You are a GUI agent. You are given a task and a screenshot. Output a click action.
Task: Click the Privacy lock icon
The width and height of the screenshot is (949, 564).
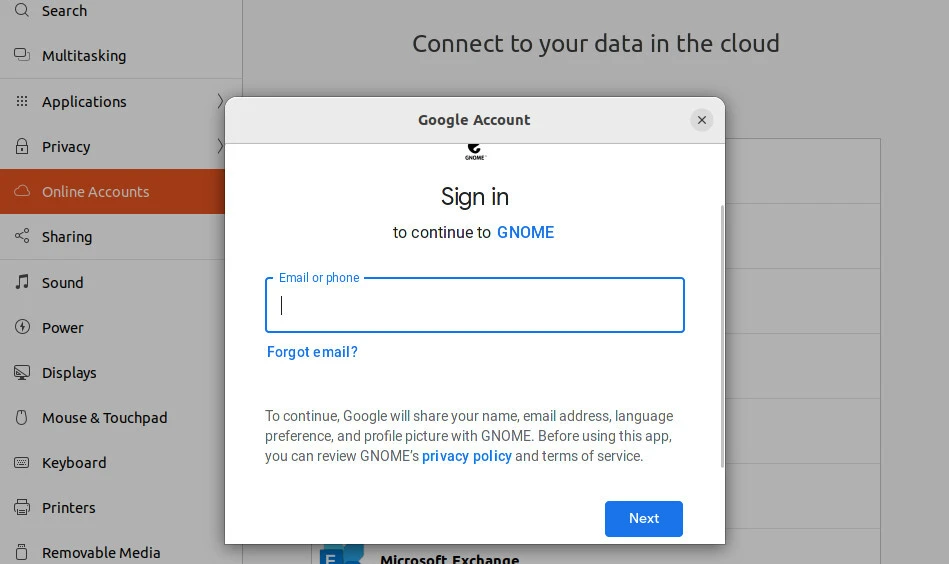(22, 147)
